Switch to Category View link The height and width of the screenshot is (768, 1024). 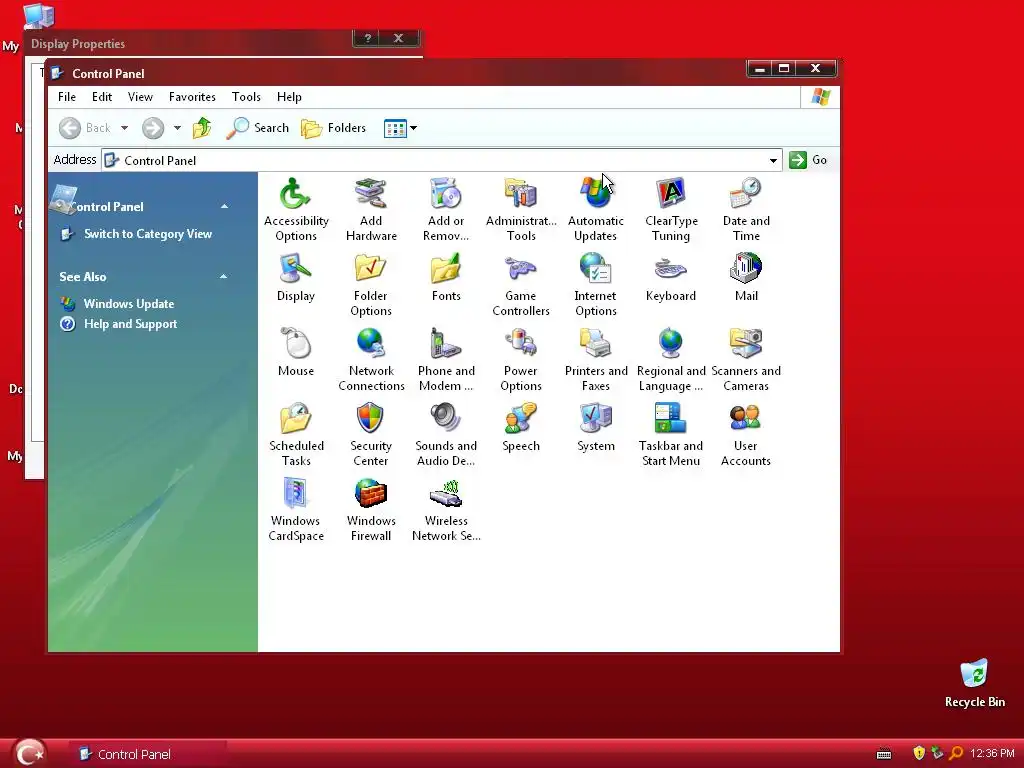click(148, 234)
